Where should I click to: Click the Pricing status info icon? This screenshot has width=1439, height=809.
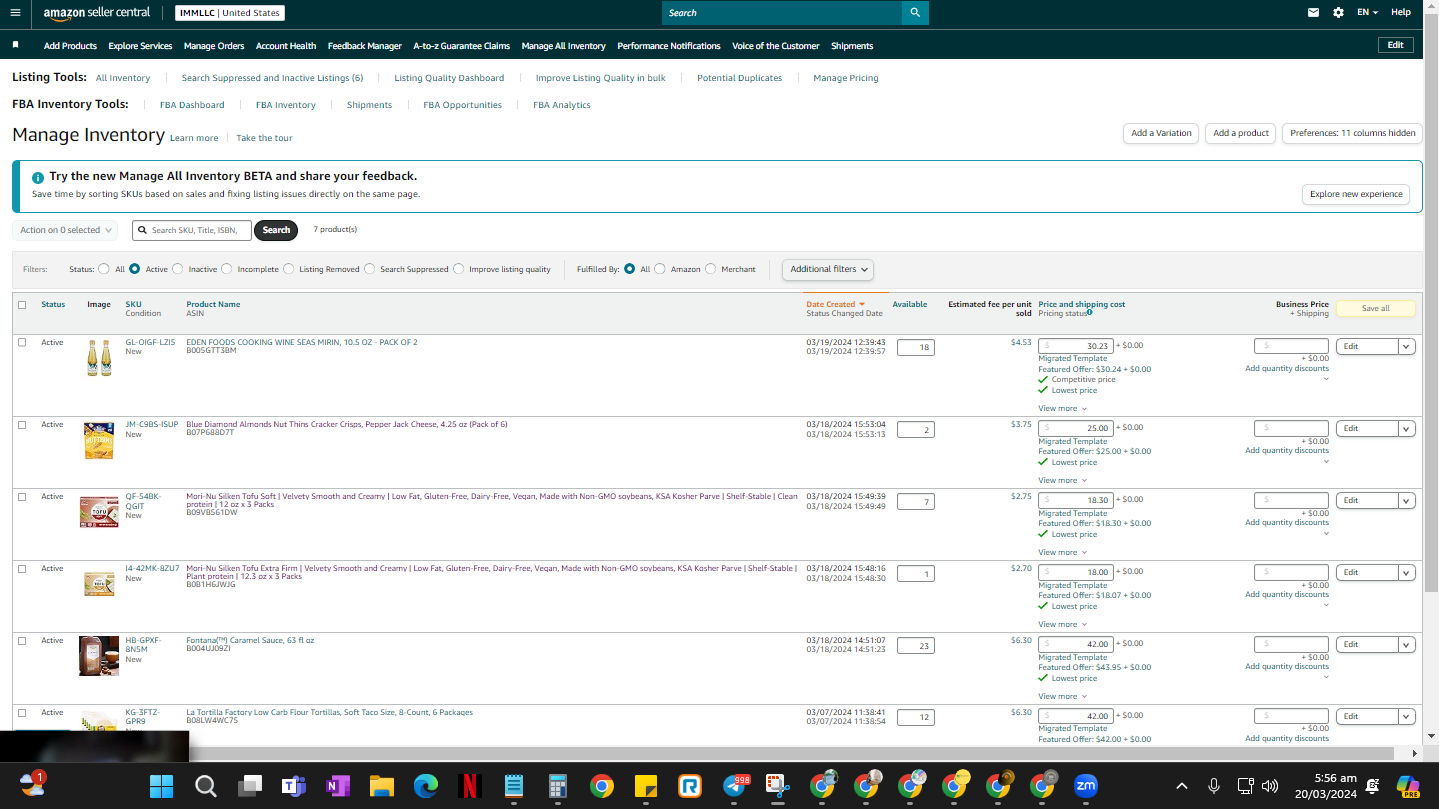click(x=1090, y=313)
